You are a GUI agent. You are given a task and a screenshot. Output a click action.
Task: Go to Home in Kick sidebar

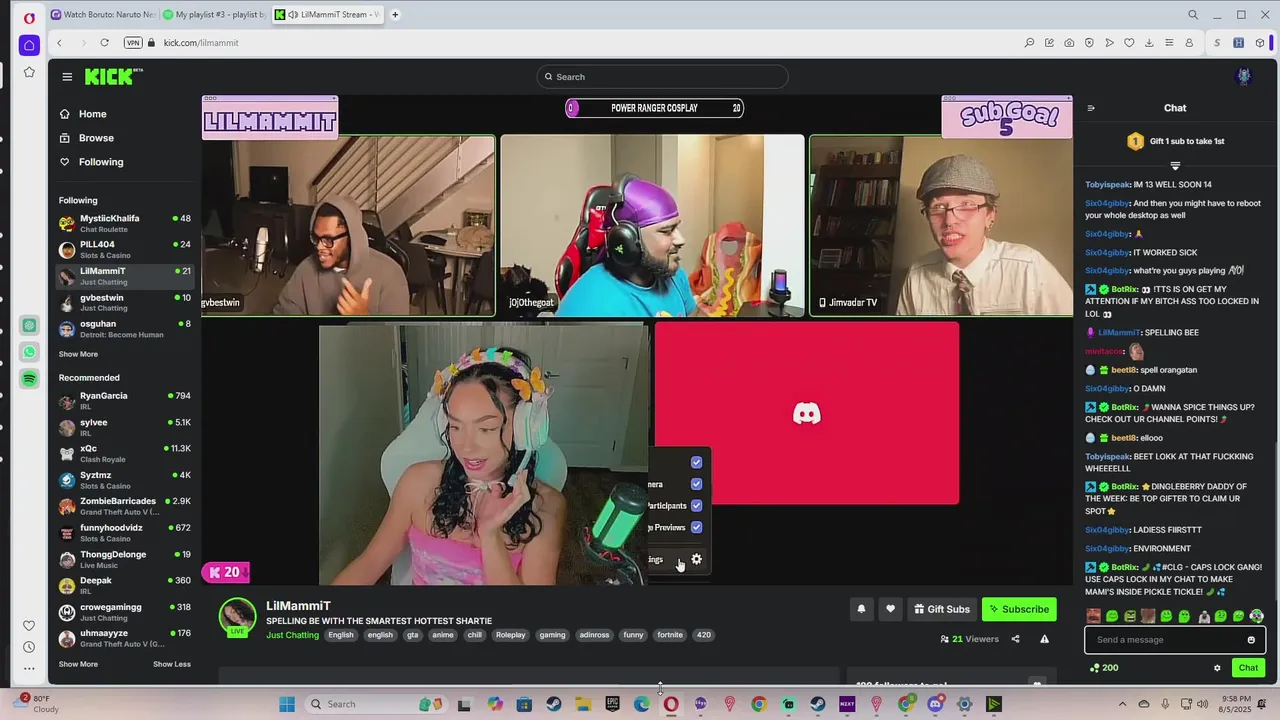click(83, 114)
